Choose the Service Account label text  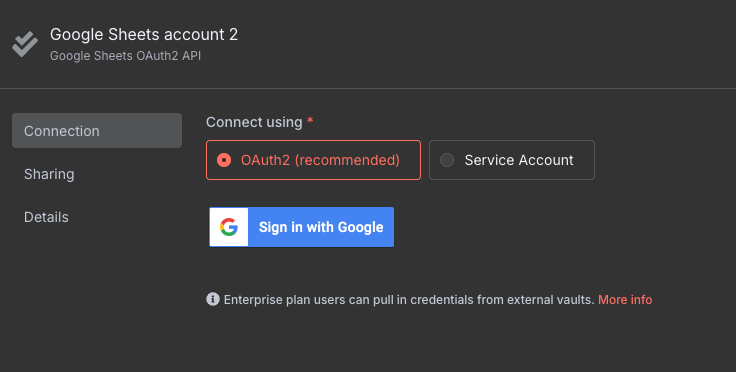pyautogui.click(x=519, y=160)
